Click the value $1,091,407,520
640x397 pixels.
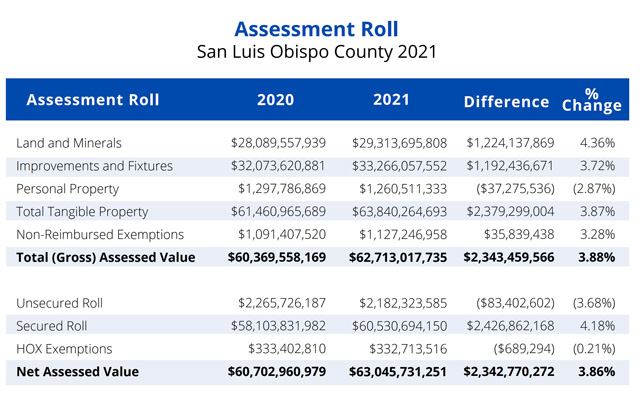coord(282,234)
